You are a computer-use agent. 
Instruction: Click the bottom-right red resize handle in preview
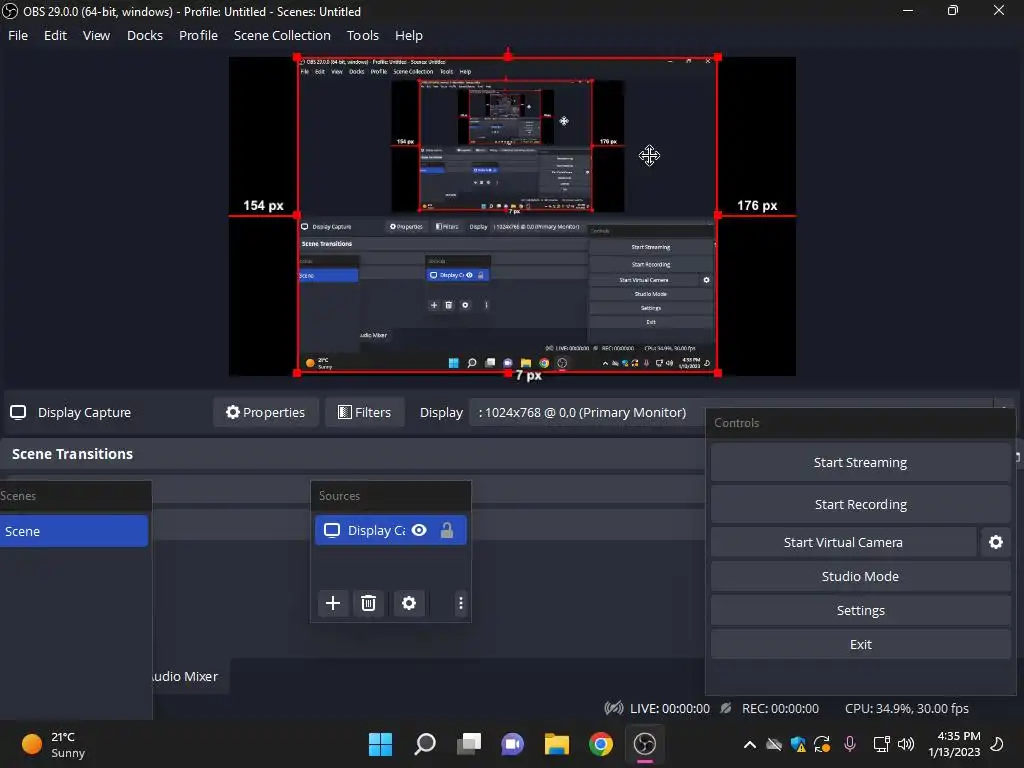click(x=718, y=373)
